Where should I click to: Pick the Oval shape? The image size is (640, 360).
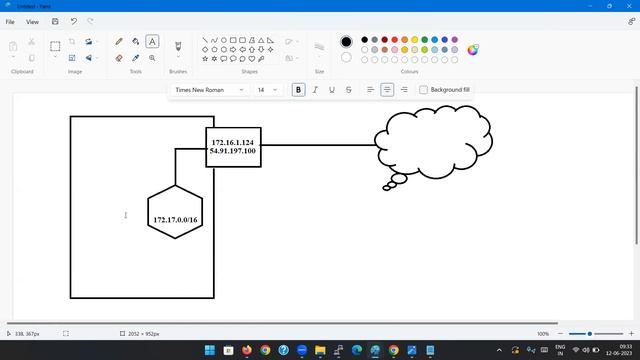click(224, 40)
